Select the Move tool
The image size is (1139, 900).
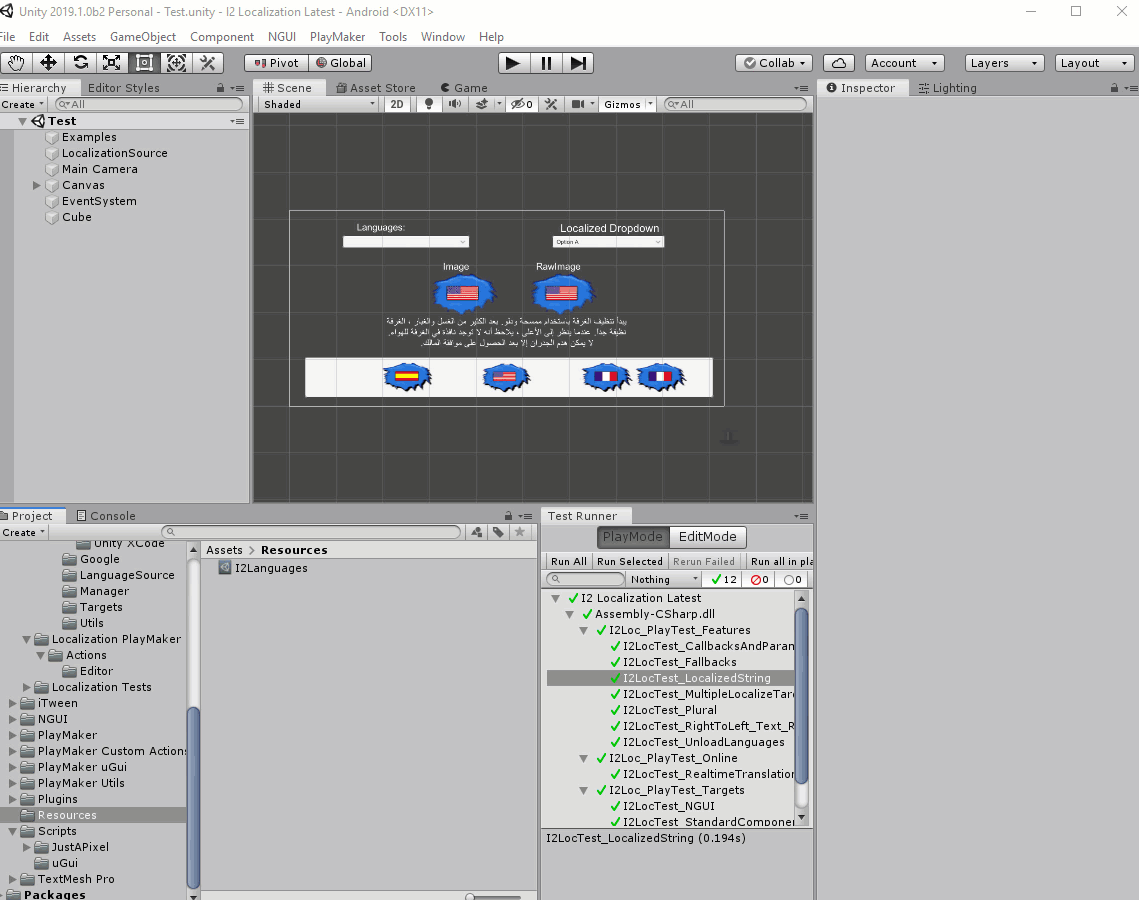[x=48, y=63]
